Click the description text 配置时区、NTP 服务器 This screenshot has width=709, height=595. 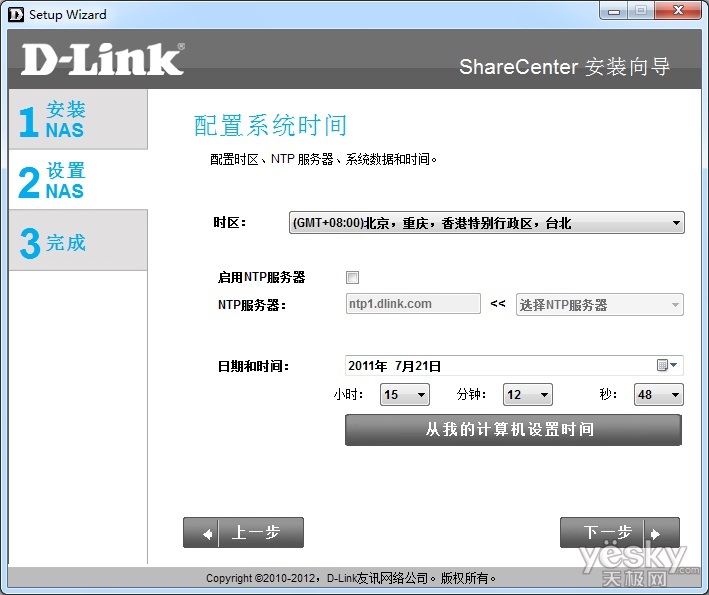[x=323, y=159]
